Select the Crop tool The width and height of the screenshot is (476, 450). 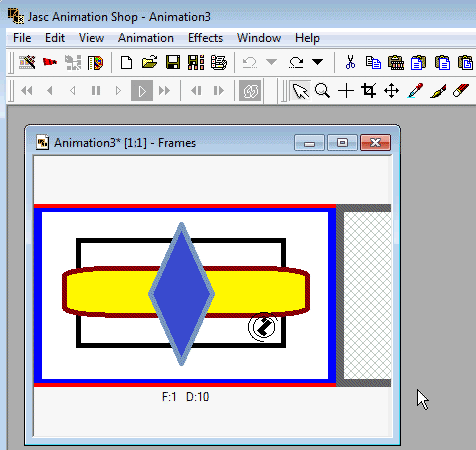click(x=369, y=90)
